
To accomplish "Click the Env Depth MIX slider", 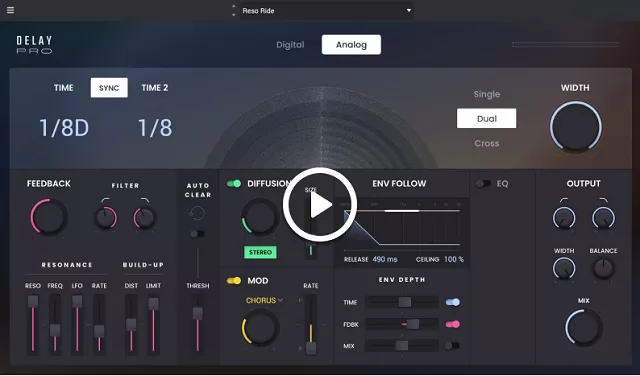I will click(402, 346).
